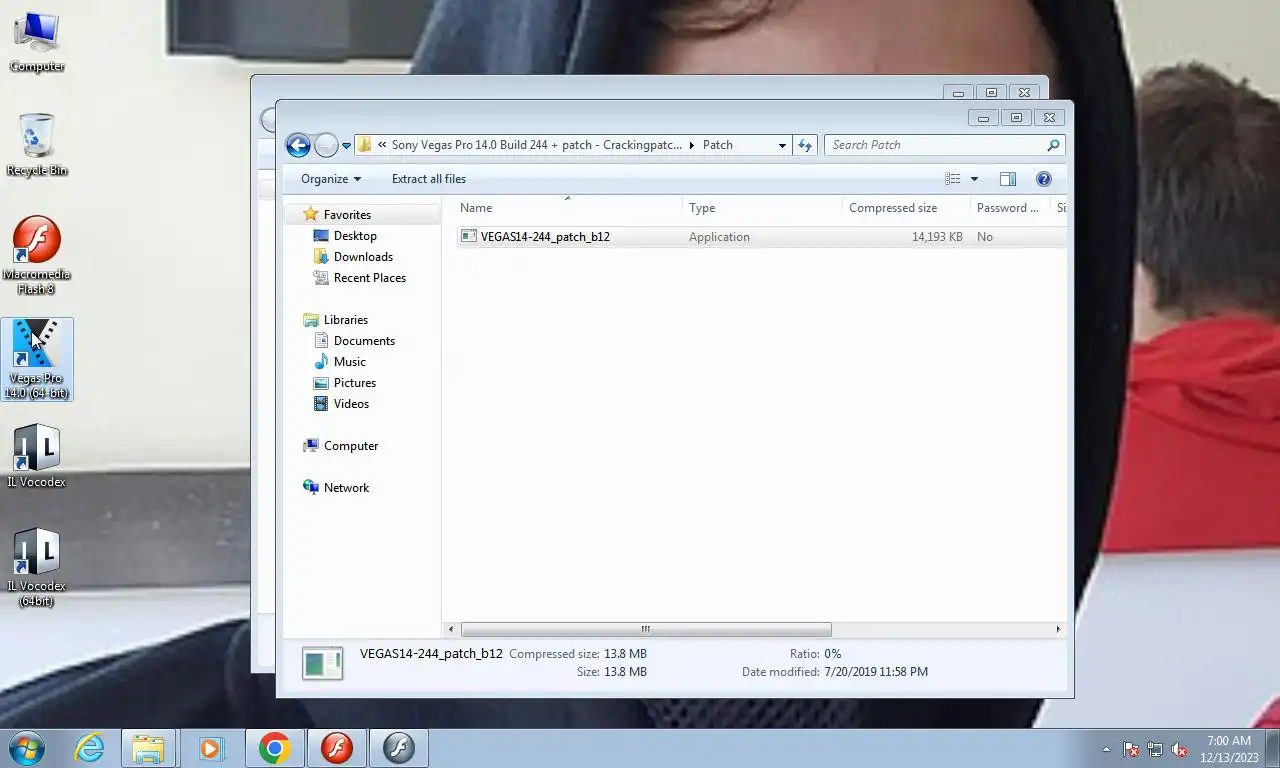
Task: Expand the address bar history dropdown
Action: coord(782,145)
